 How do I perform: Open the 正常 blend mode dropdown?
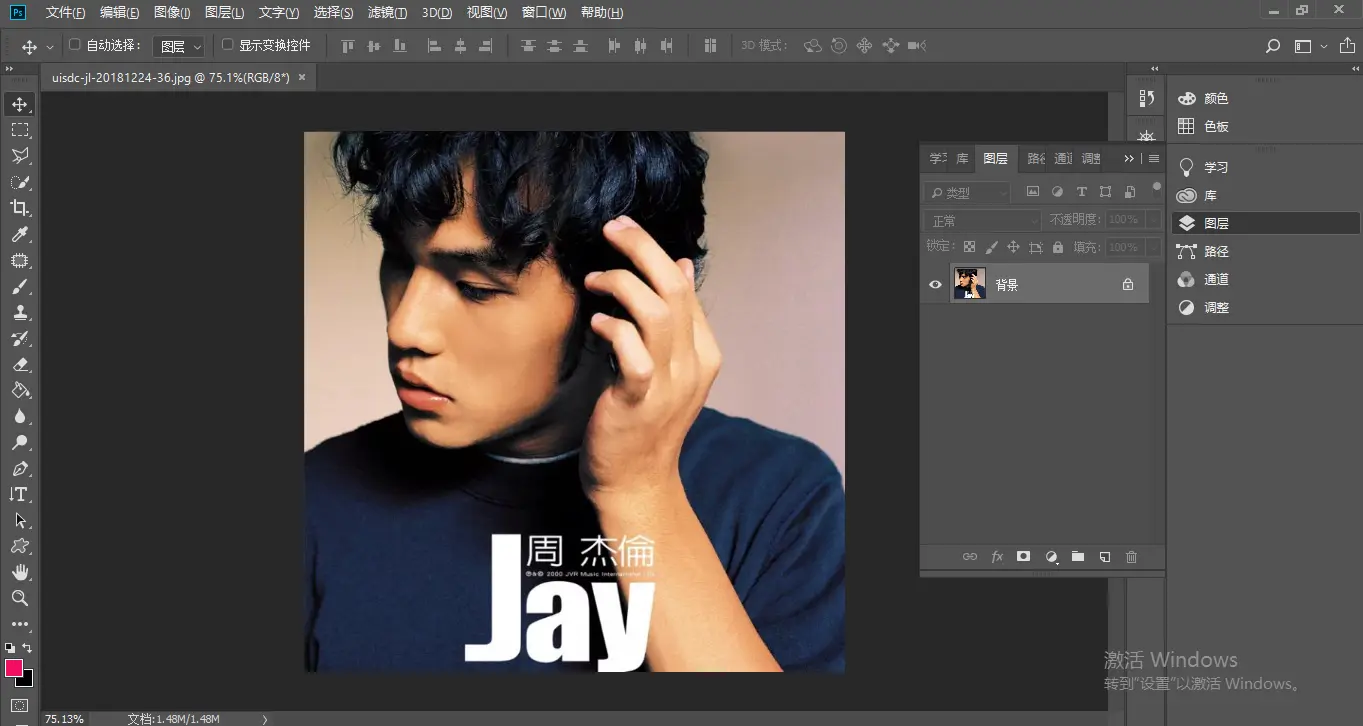(983, 220)
